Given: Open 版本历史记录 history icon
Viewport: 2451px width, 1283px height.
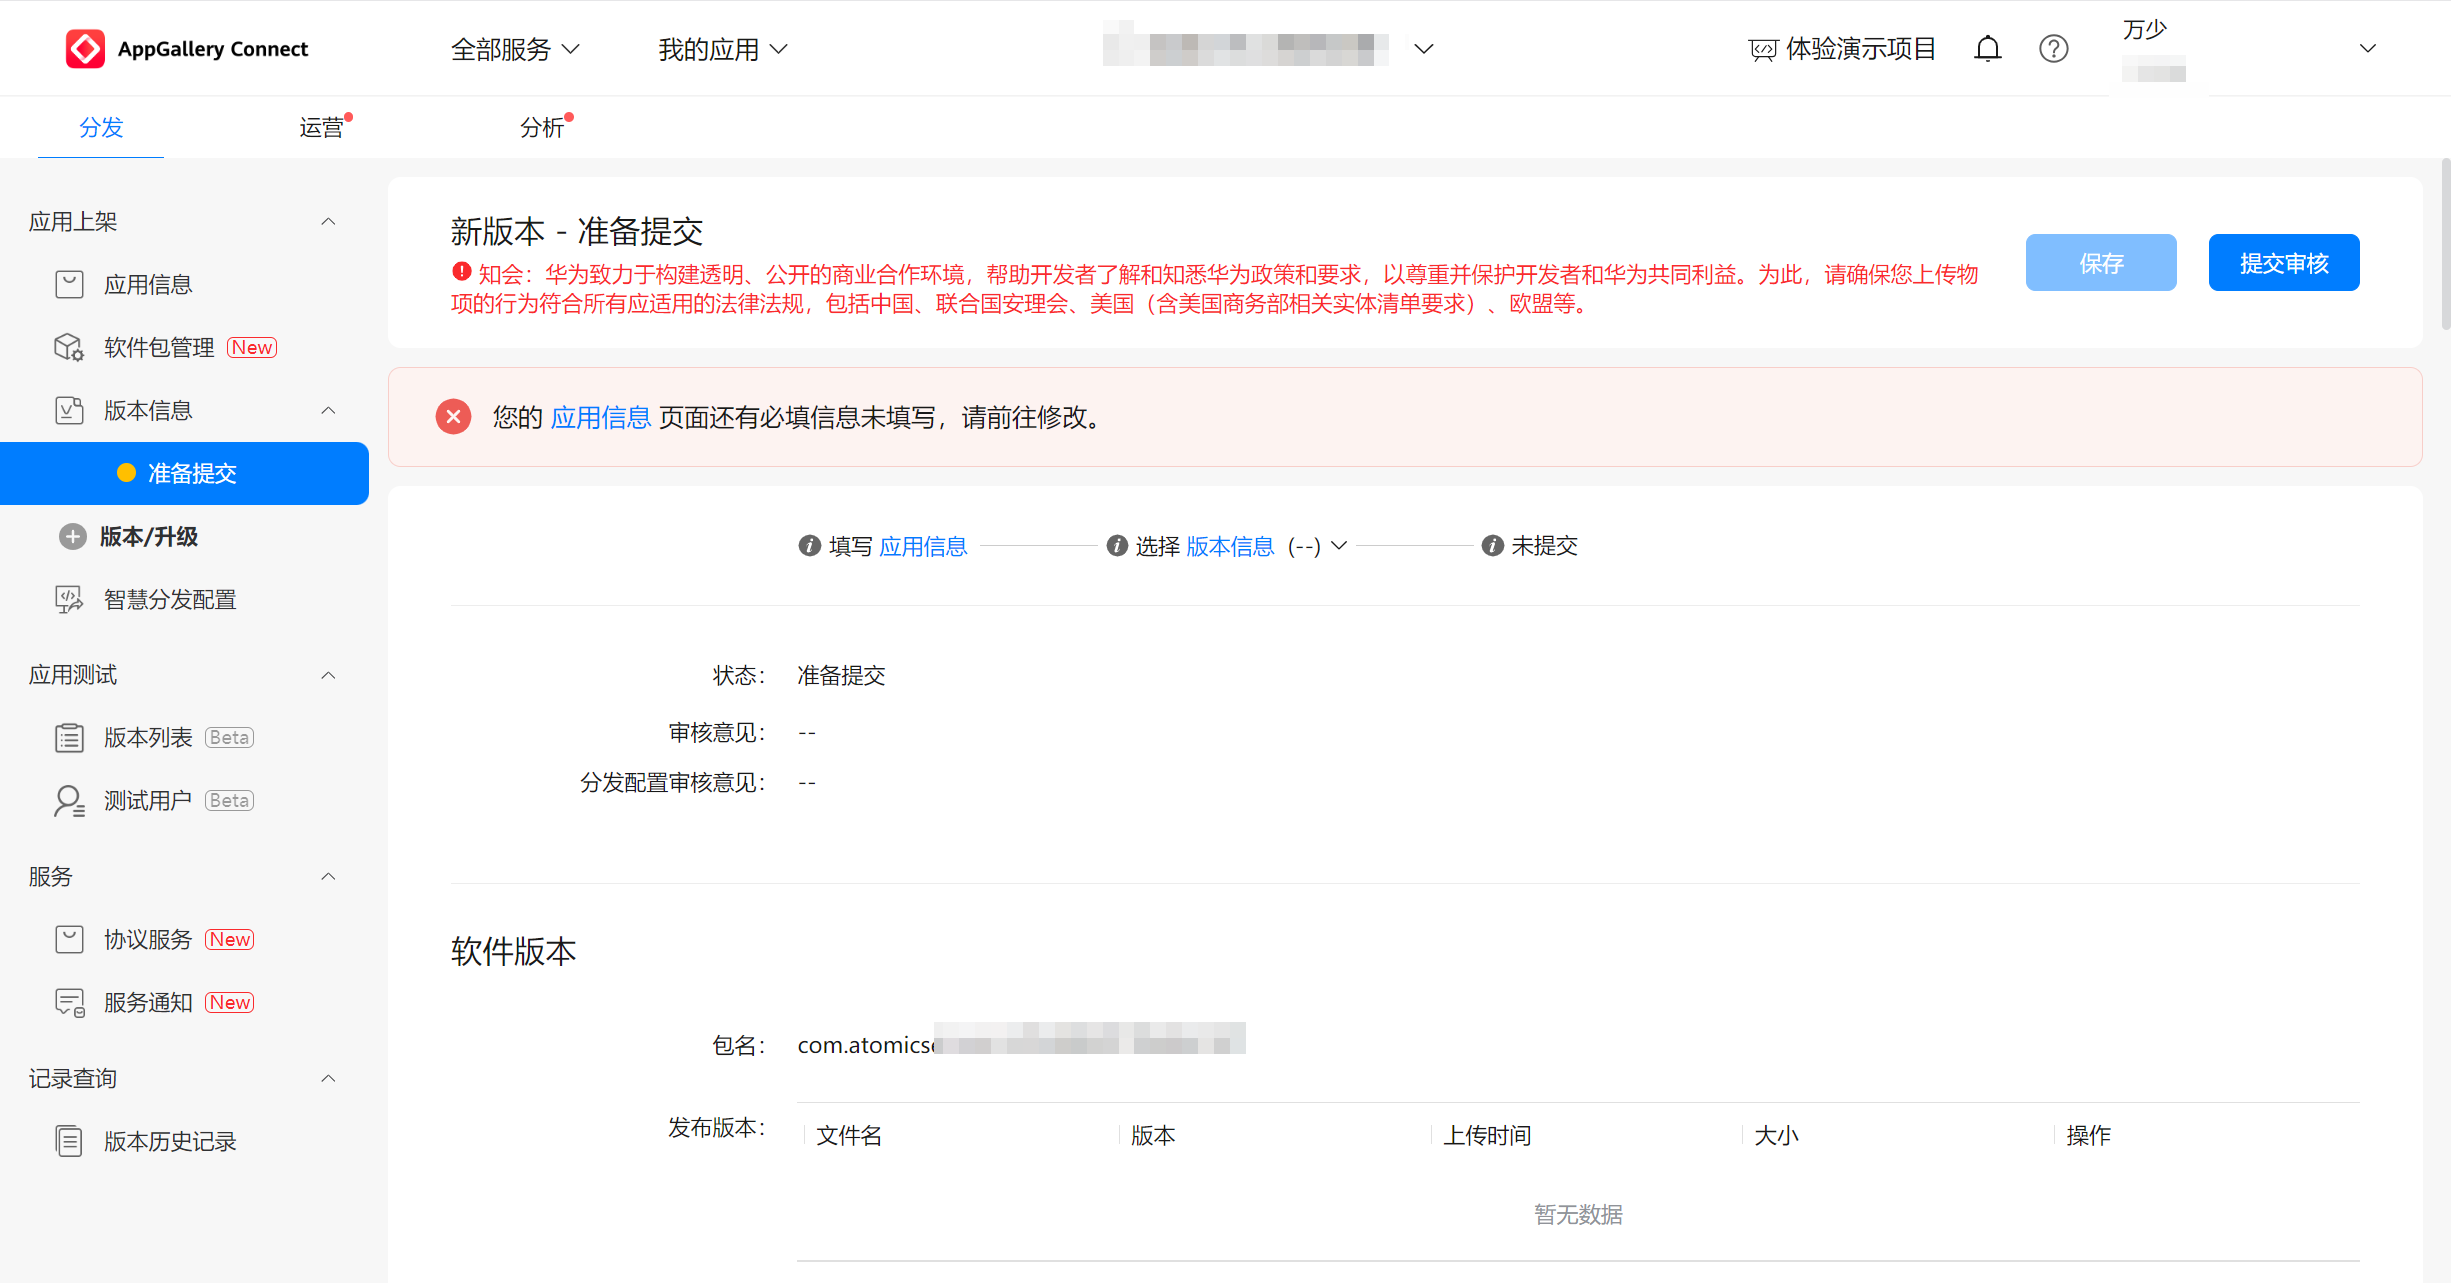Looking at the screenshot, I should (x=69, y=1141).
